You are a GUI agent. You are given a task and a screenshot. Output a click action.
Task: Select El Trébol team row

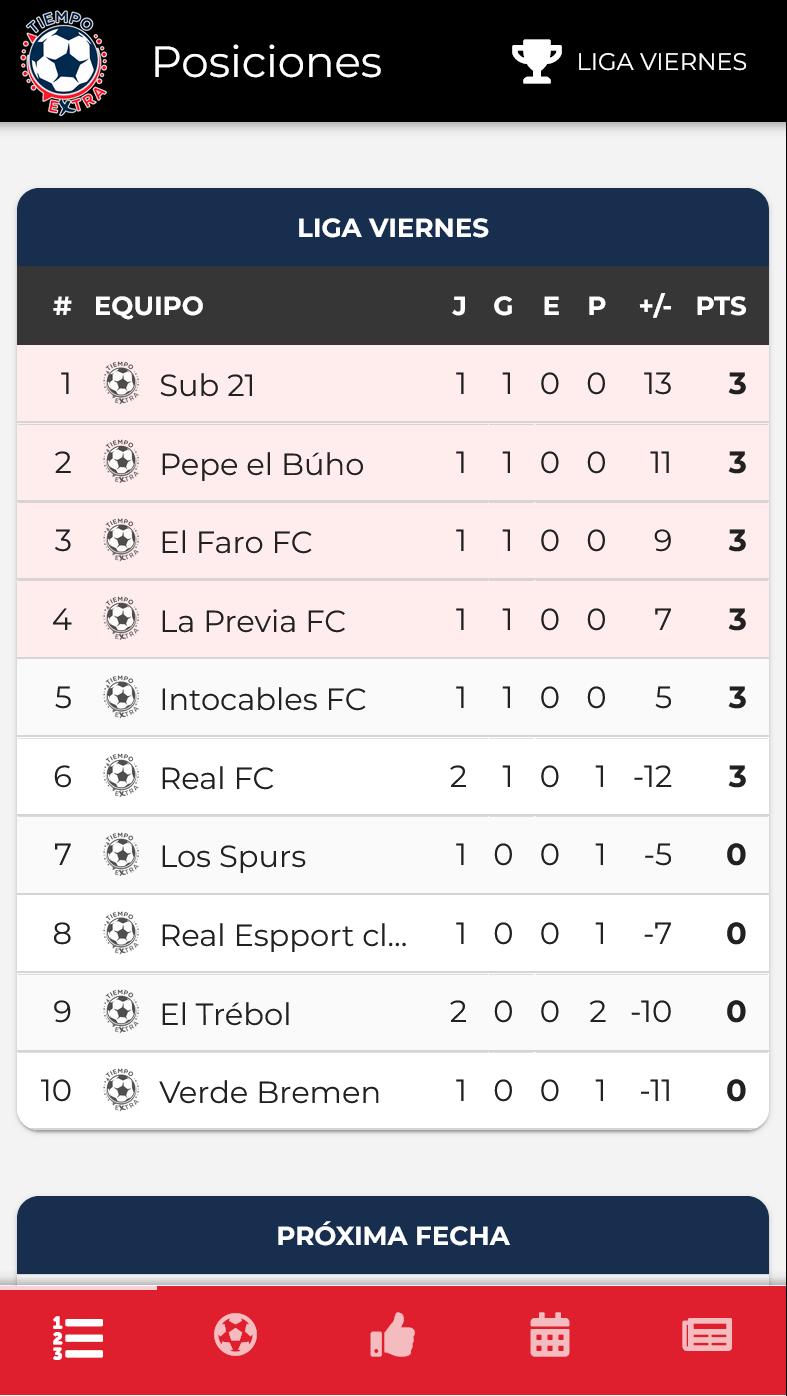pyautogui.click(x=393, y=1012)
